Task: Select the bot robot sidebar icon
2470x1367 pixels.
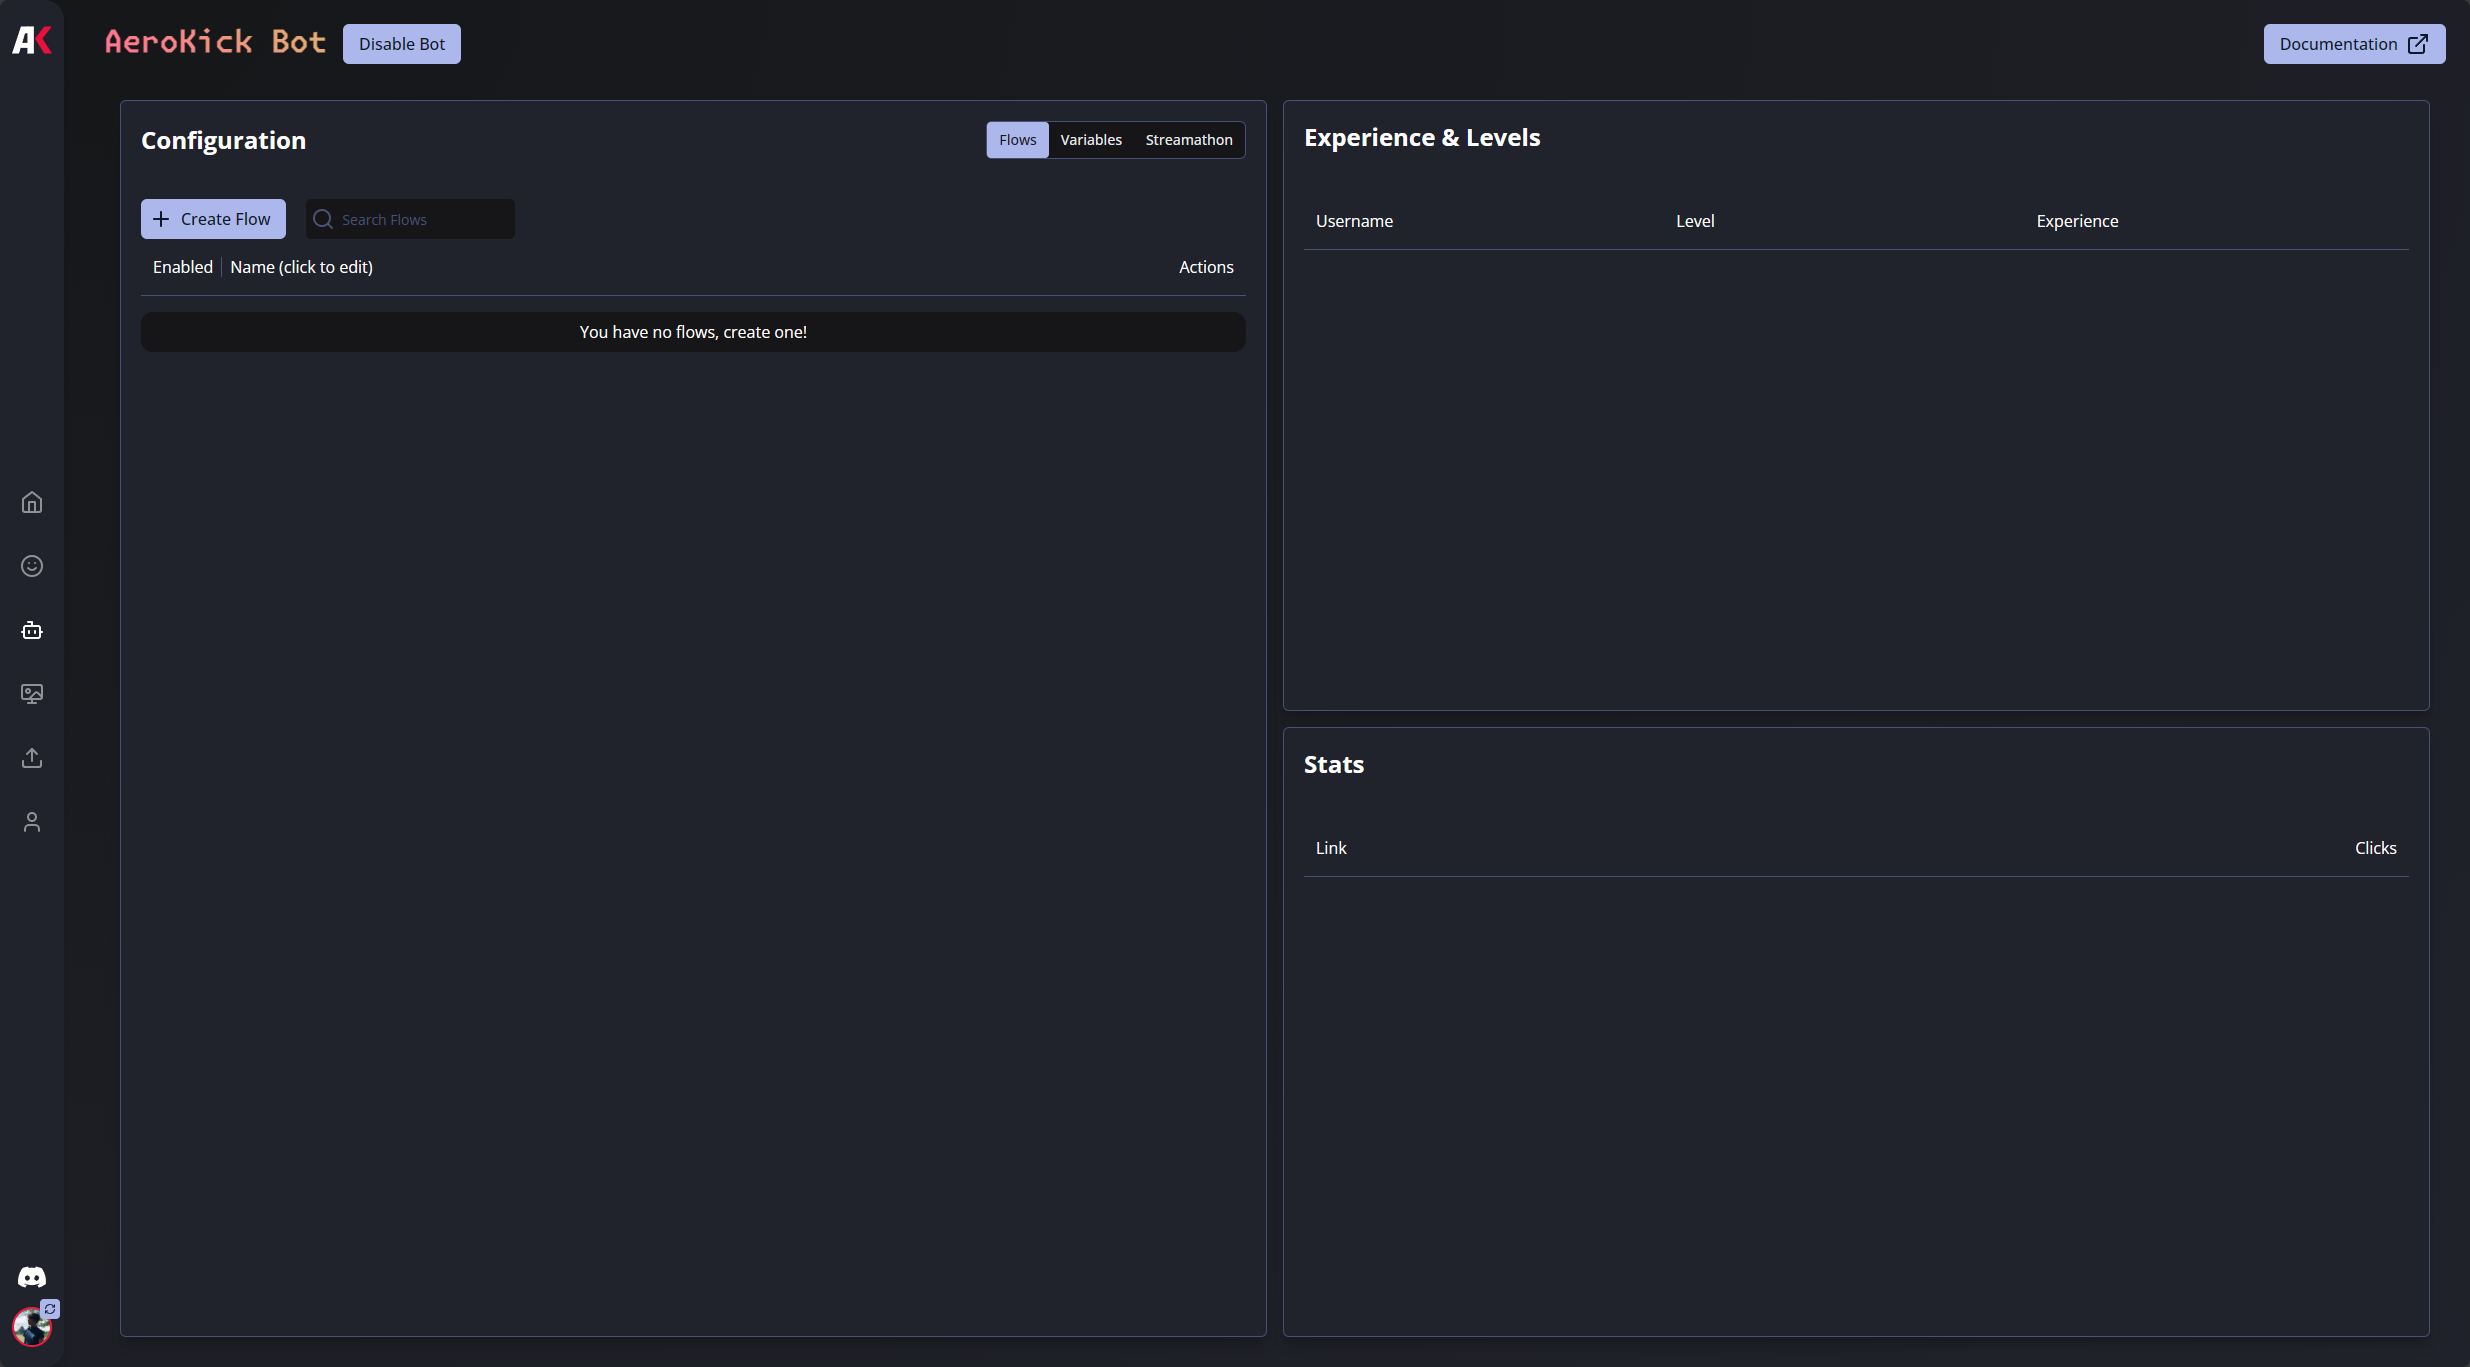Action: tap(32, 630)
